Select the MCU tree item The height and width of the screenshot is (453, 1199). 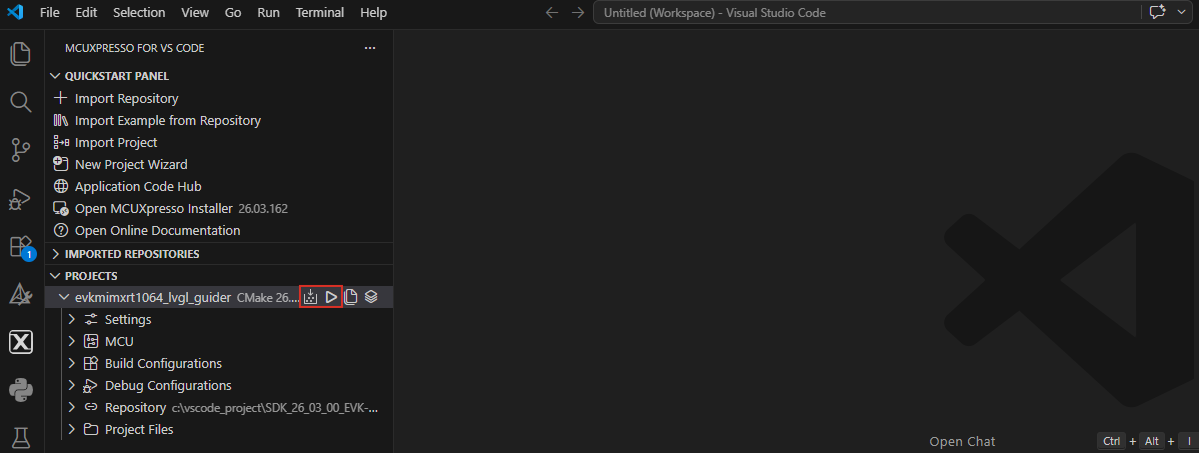tap(119, 341)
